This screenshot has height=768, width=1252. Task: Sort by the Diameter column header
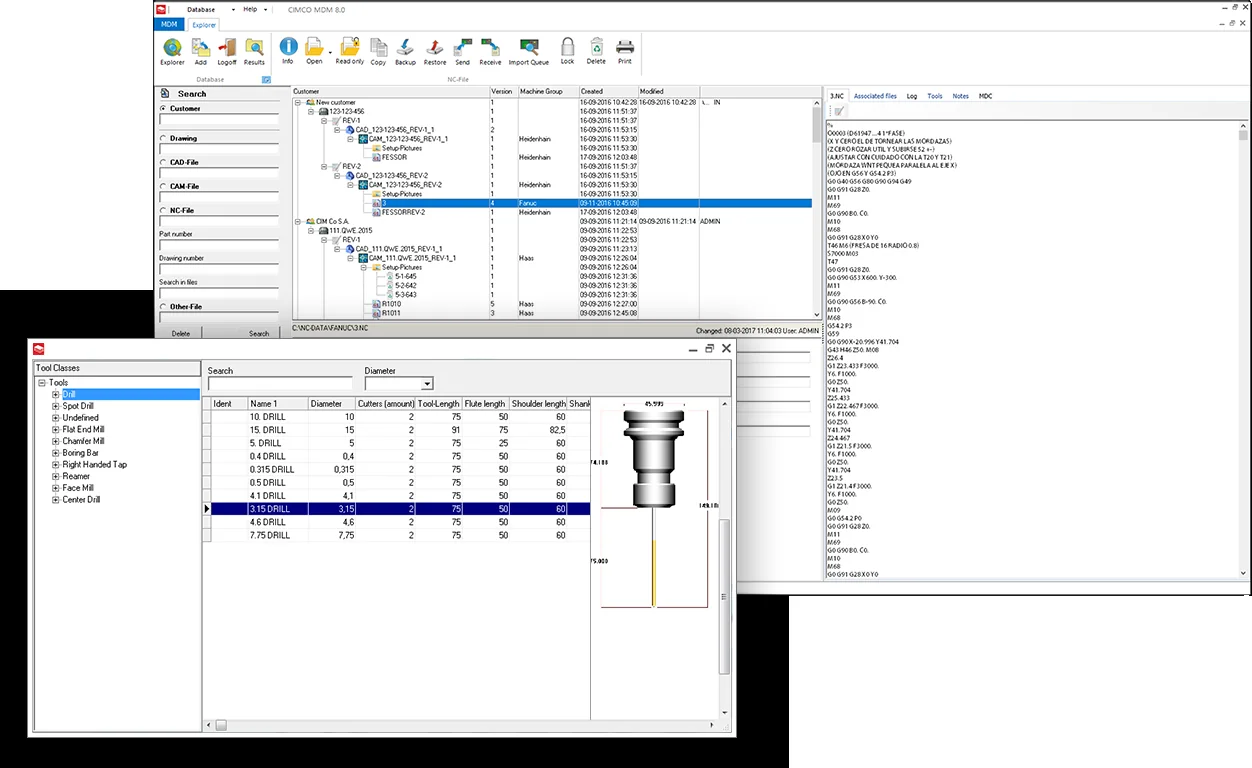[x=330, y=404]
